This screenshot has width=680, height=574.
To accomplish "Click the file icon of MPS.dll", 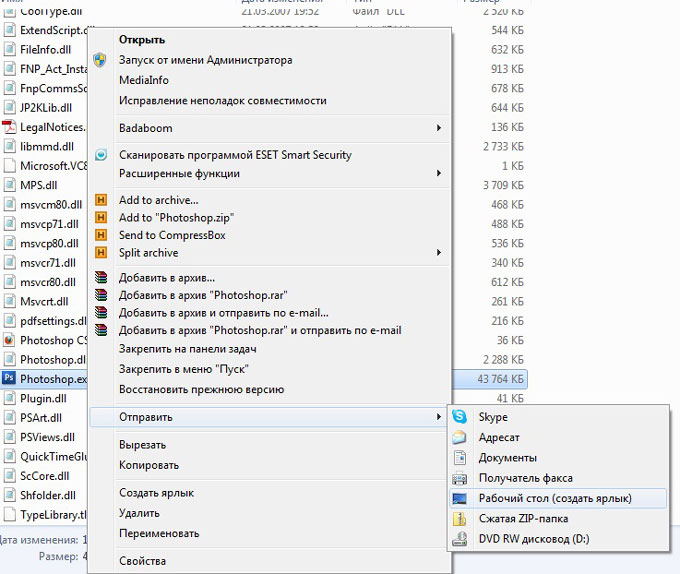I will (x=9, y=185).
